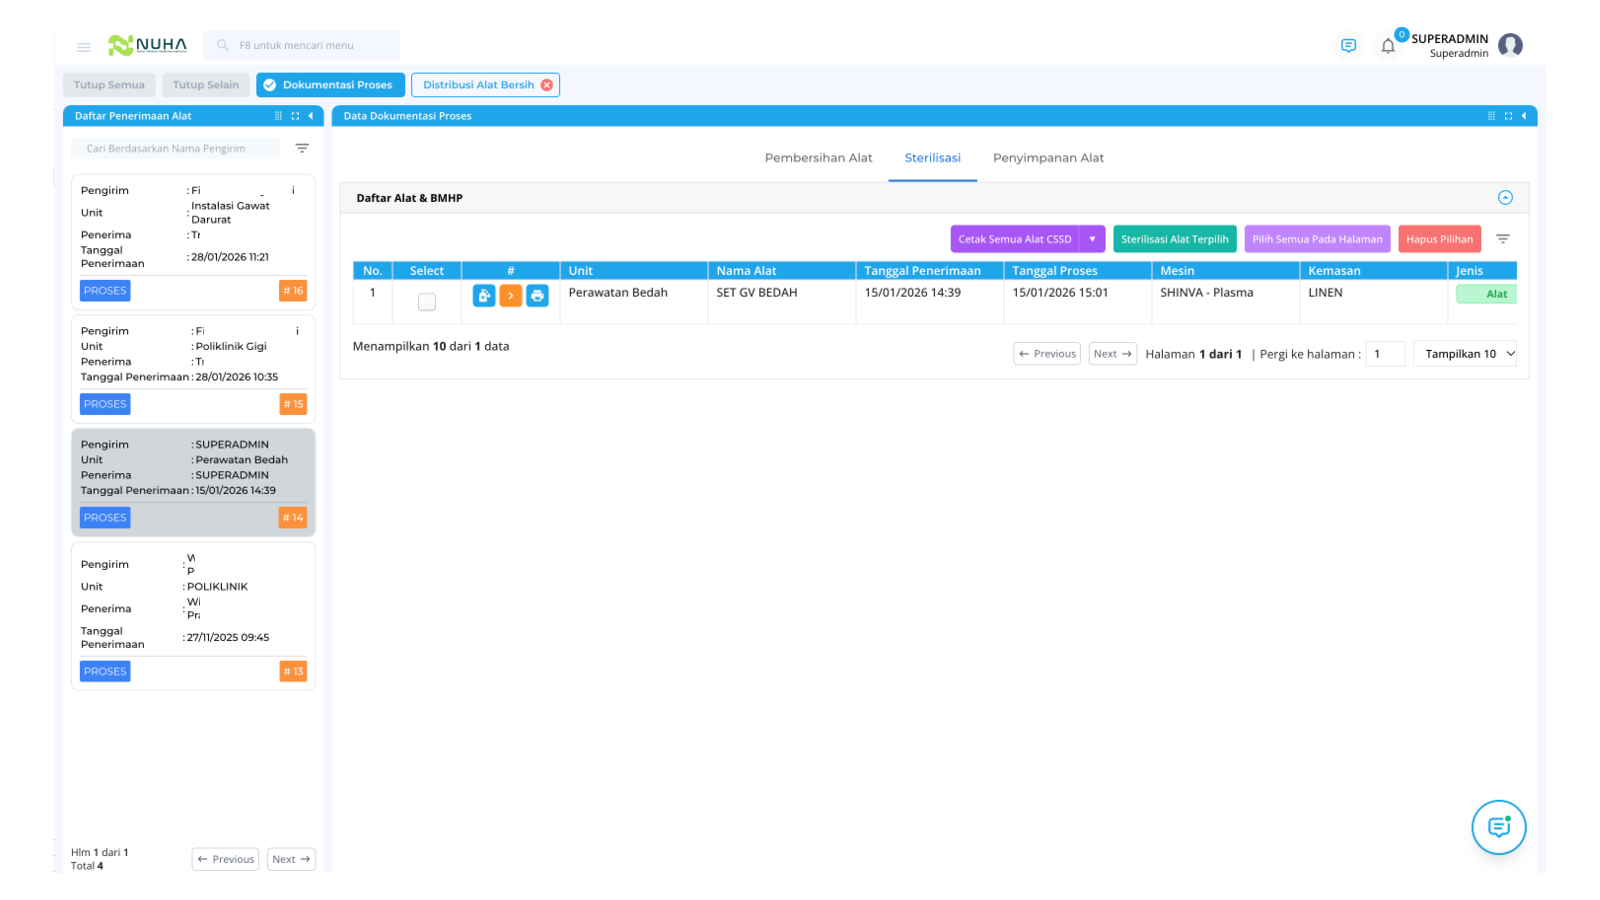Screen dimensions: 1600x900
Task: Select the Sterilisasi tab
Action: [932, 158]
